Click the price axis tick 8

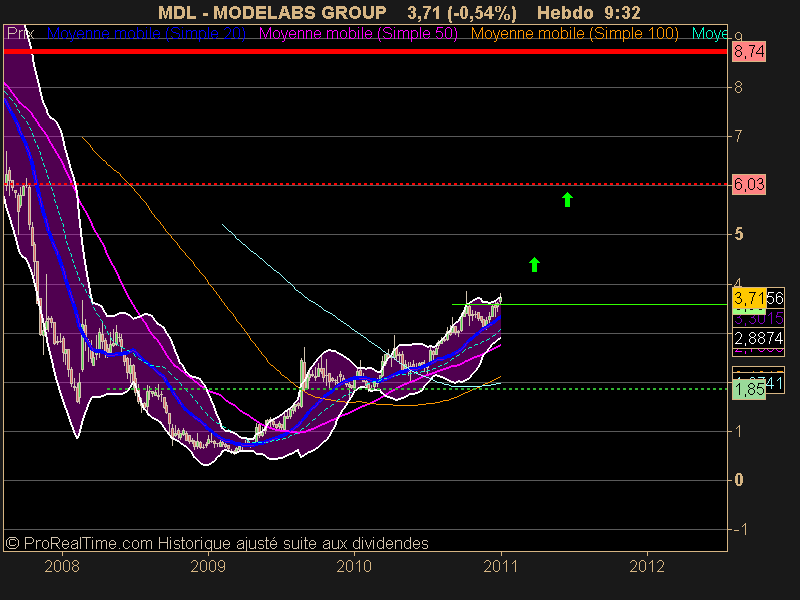738,87
